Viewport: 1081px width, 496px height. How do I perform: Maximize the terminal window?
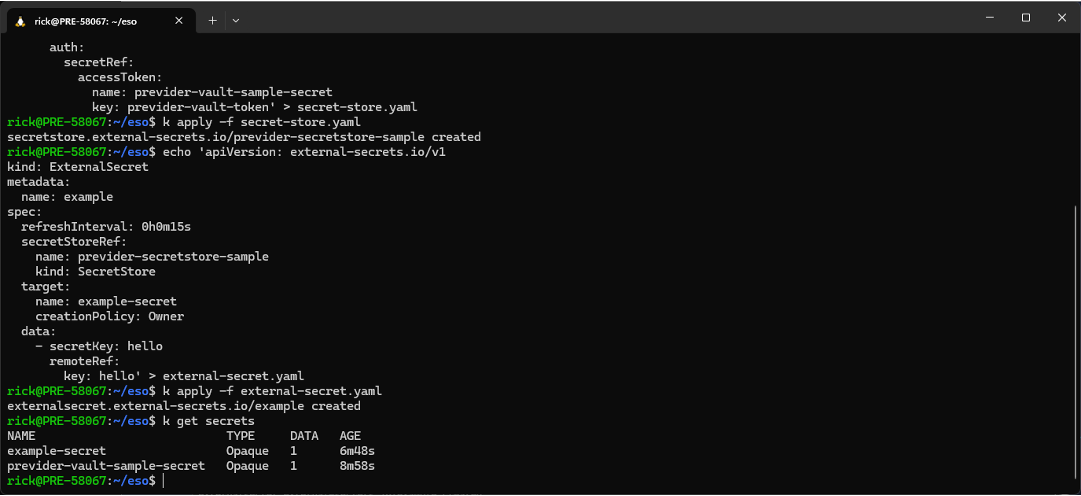click(x=1026, y=18)
